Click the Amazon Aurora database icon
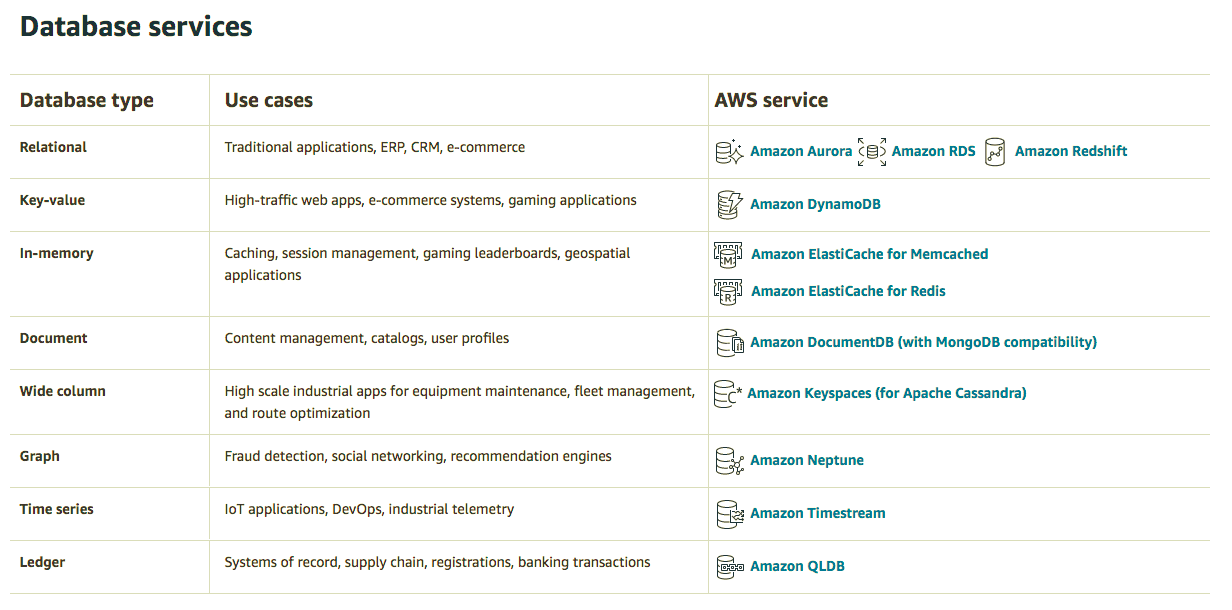Image resolution: width=1232 pixels, height=610 pixels. coord(730,152)
